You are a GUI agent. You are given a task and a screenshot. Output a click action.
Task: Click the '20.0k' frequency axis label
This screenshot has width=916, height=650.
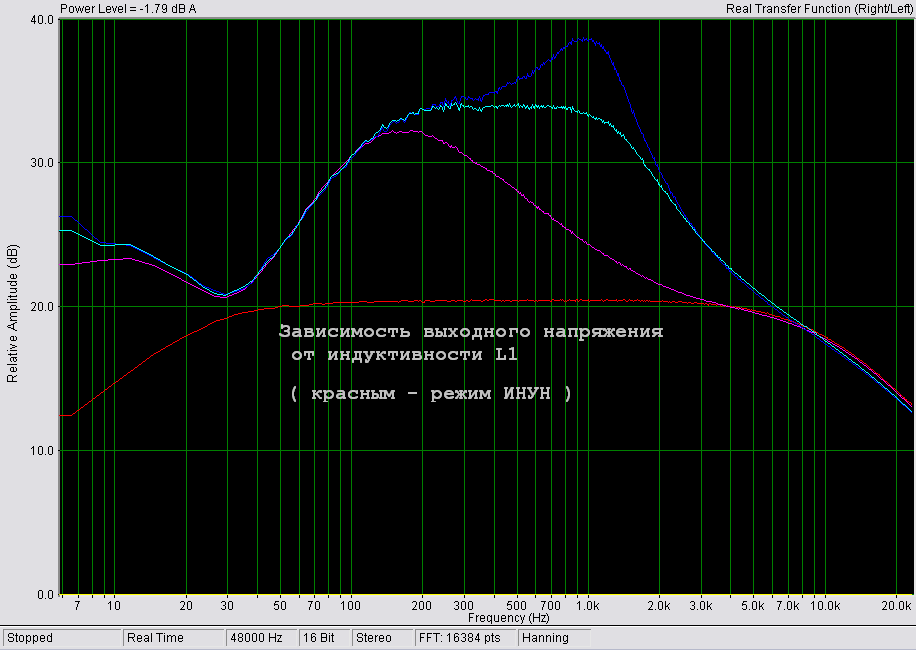896,606
